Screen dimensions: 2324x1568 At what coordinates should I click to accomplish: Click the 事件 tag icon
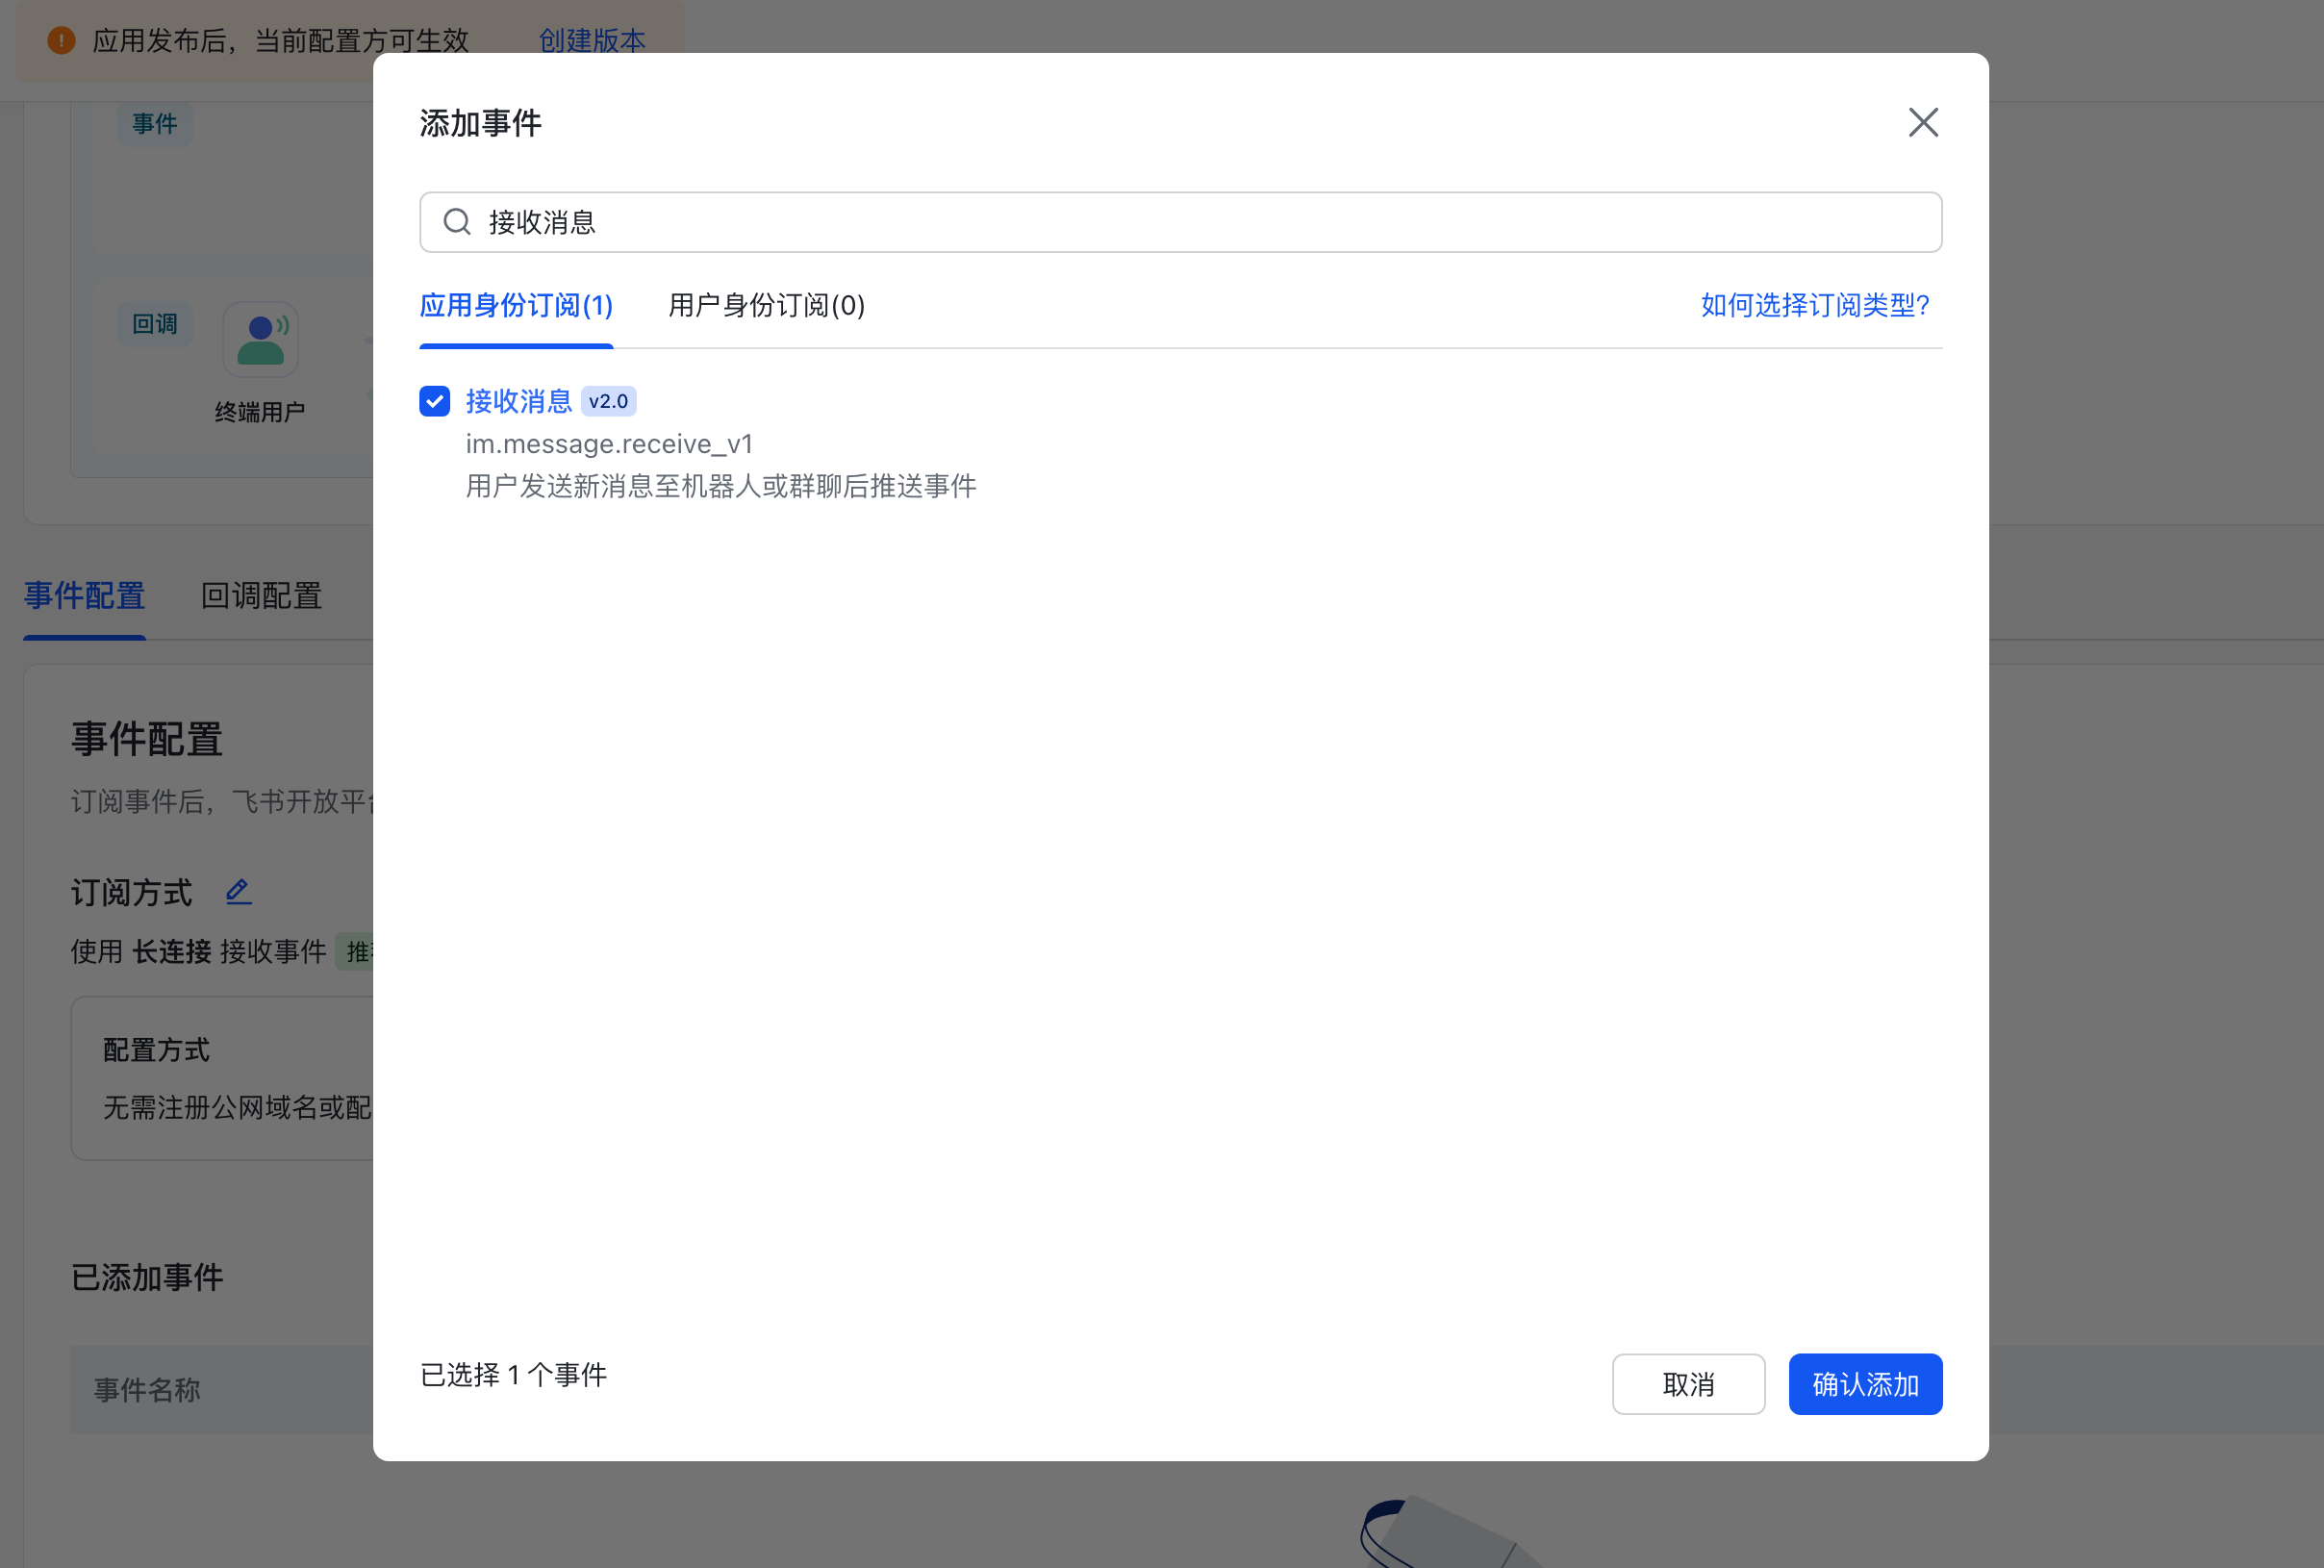tap(155, 123)
